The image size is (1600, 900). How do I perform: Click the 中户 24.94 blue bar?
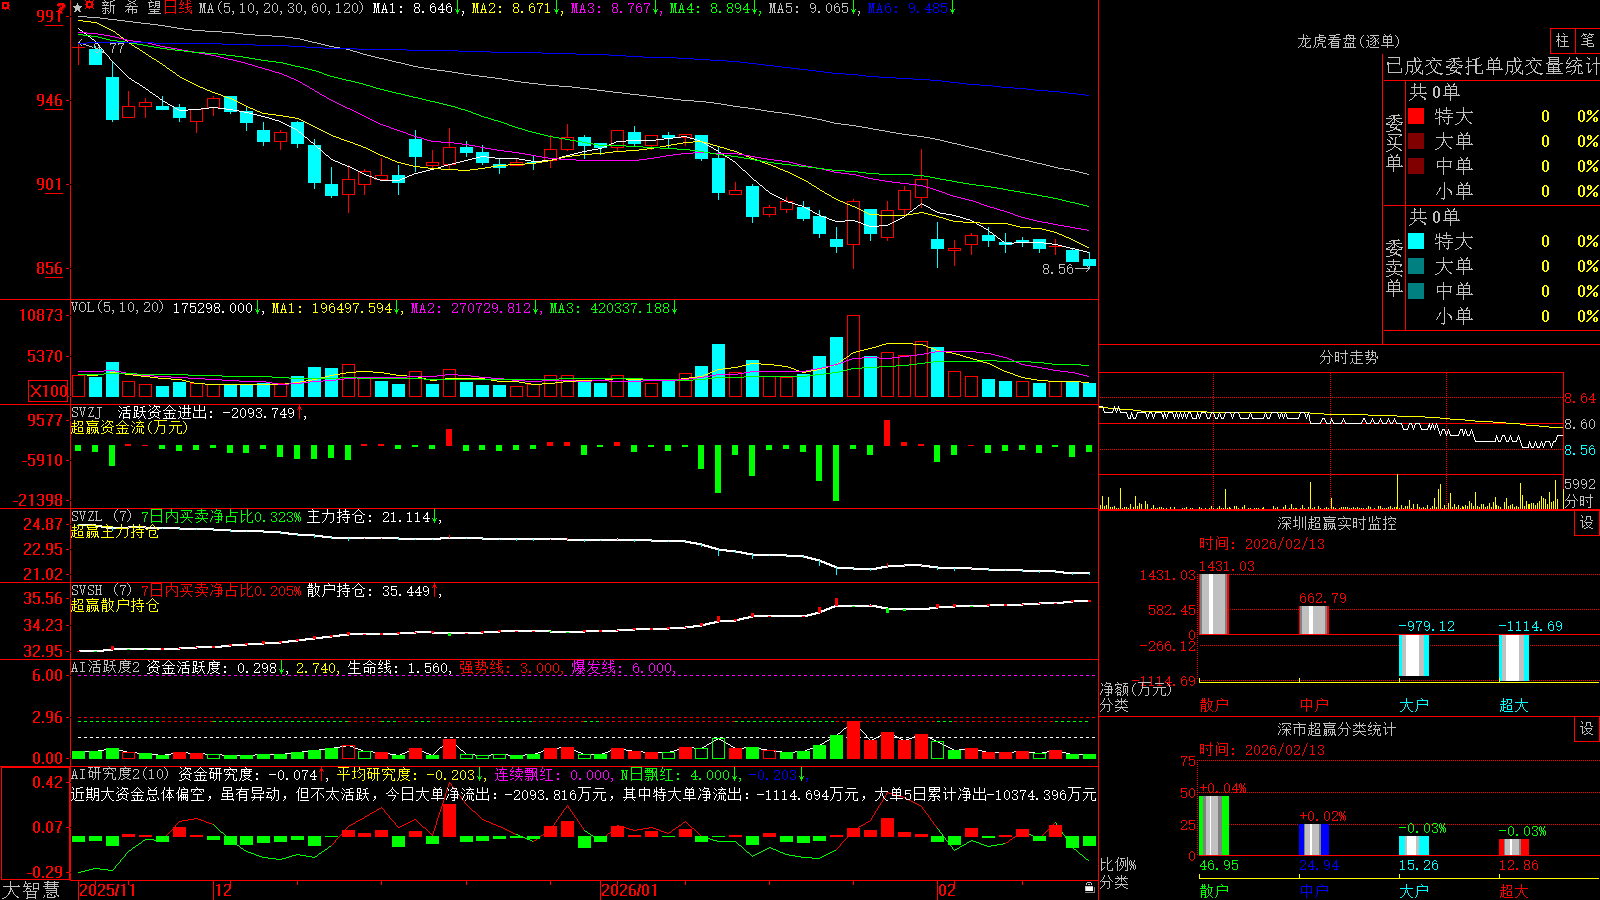click(x=1314, y=840)
